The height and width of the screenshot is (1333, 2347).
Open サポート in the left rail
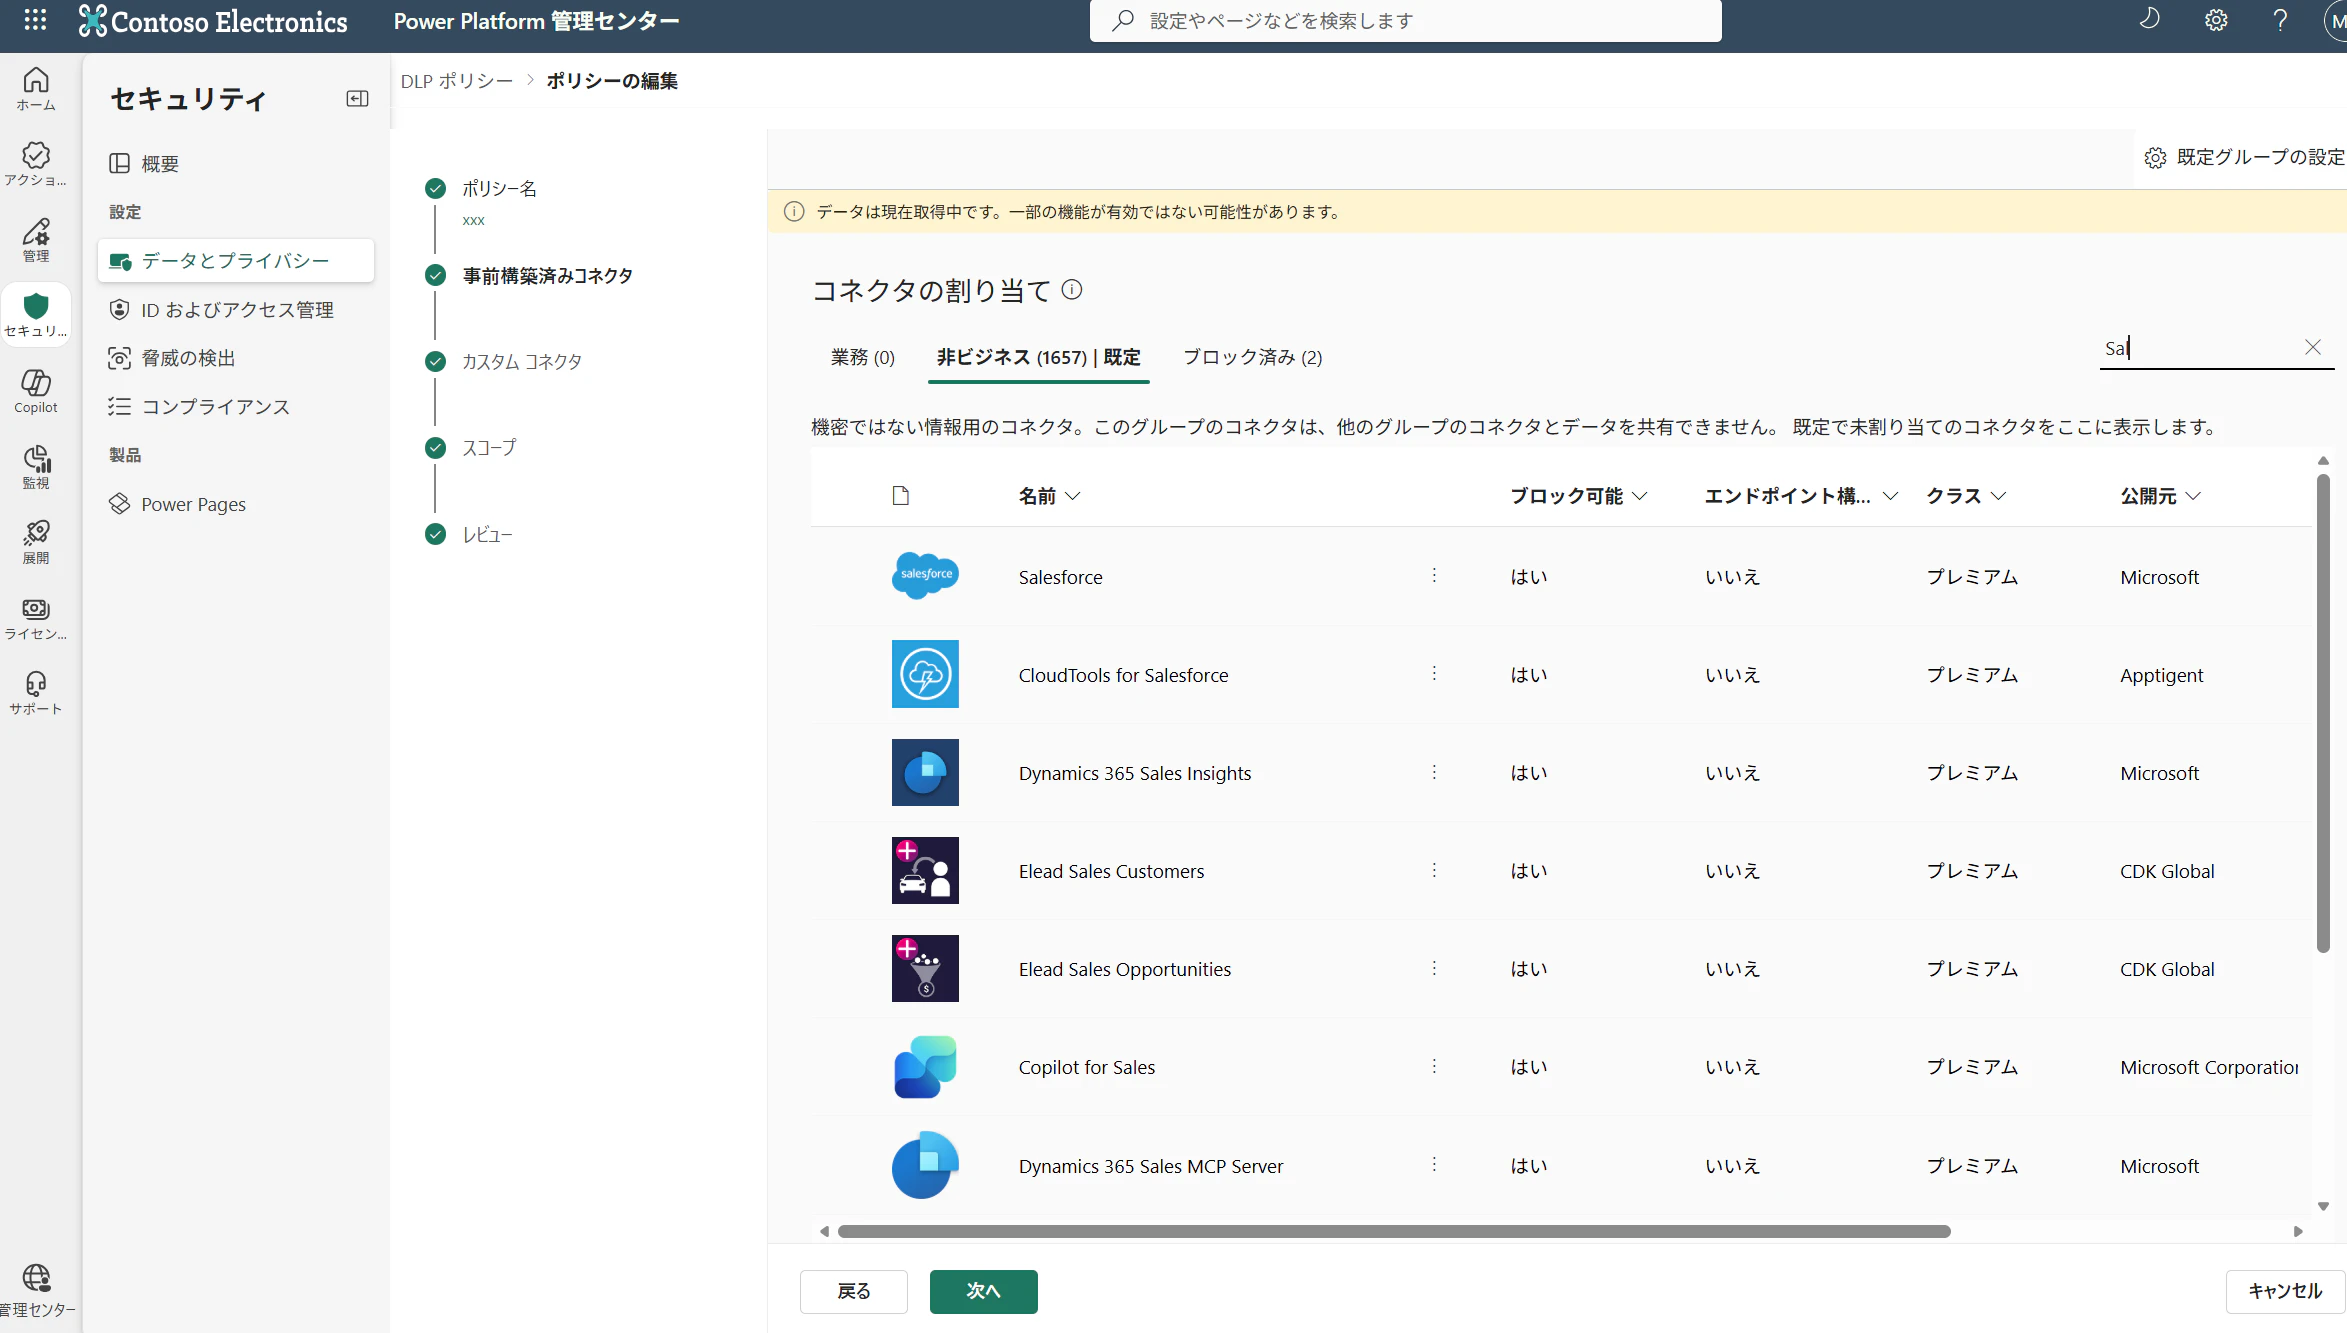coord(36,692)
